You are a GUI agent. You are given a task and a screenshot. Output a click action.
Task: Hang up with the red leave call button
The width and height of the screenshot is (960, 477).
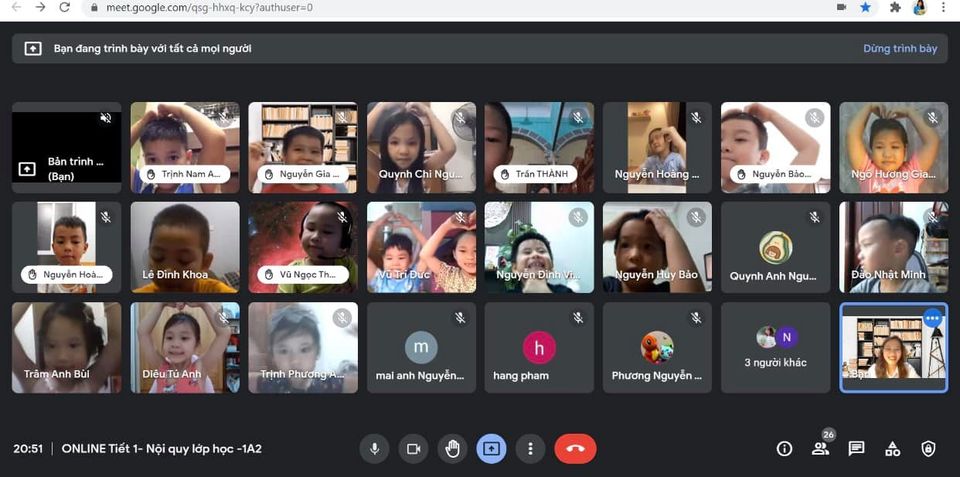click(575, 449)
